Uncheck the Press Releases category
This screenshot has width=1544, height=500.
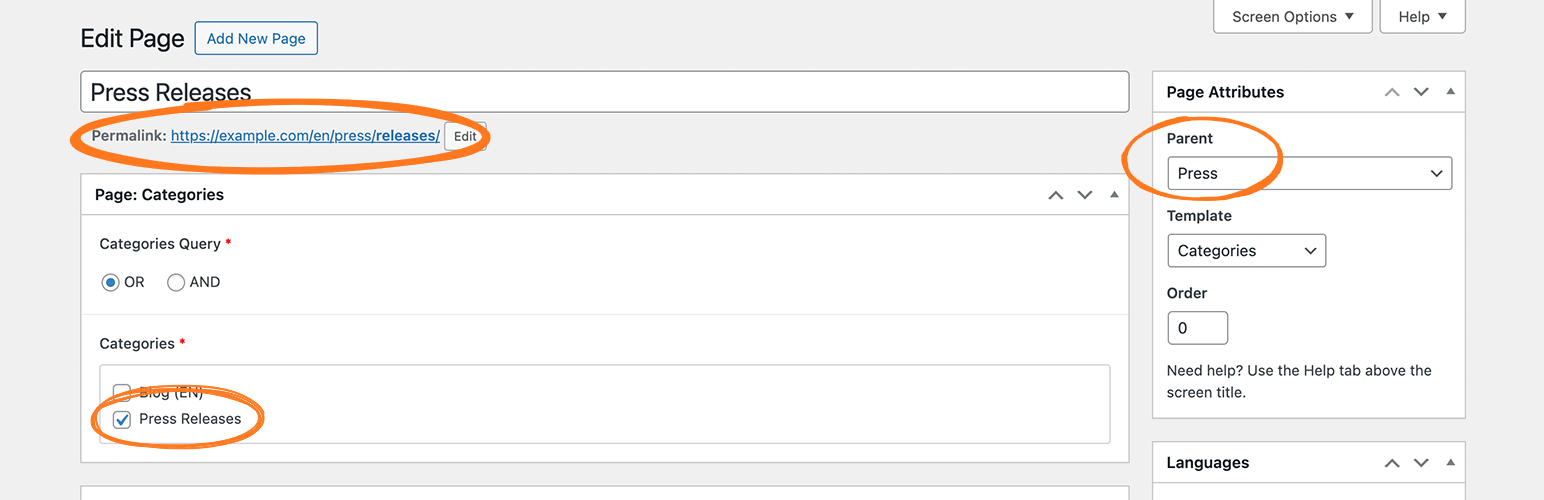[x=122, y=420]
